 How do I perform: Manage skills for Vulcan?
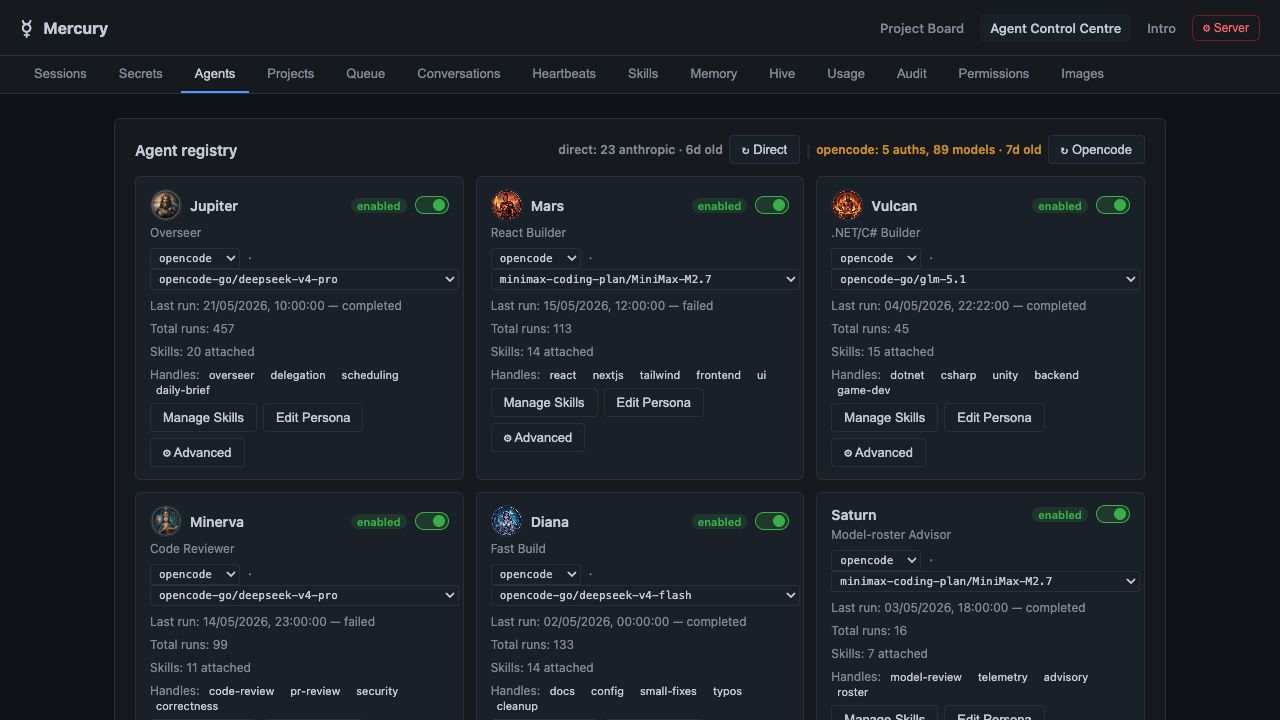tap(884, 418)
